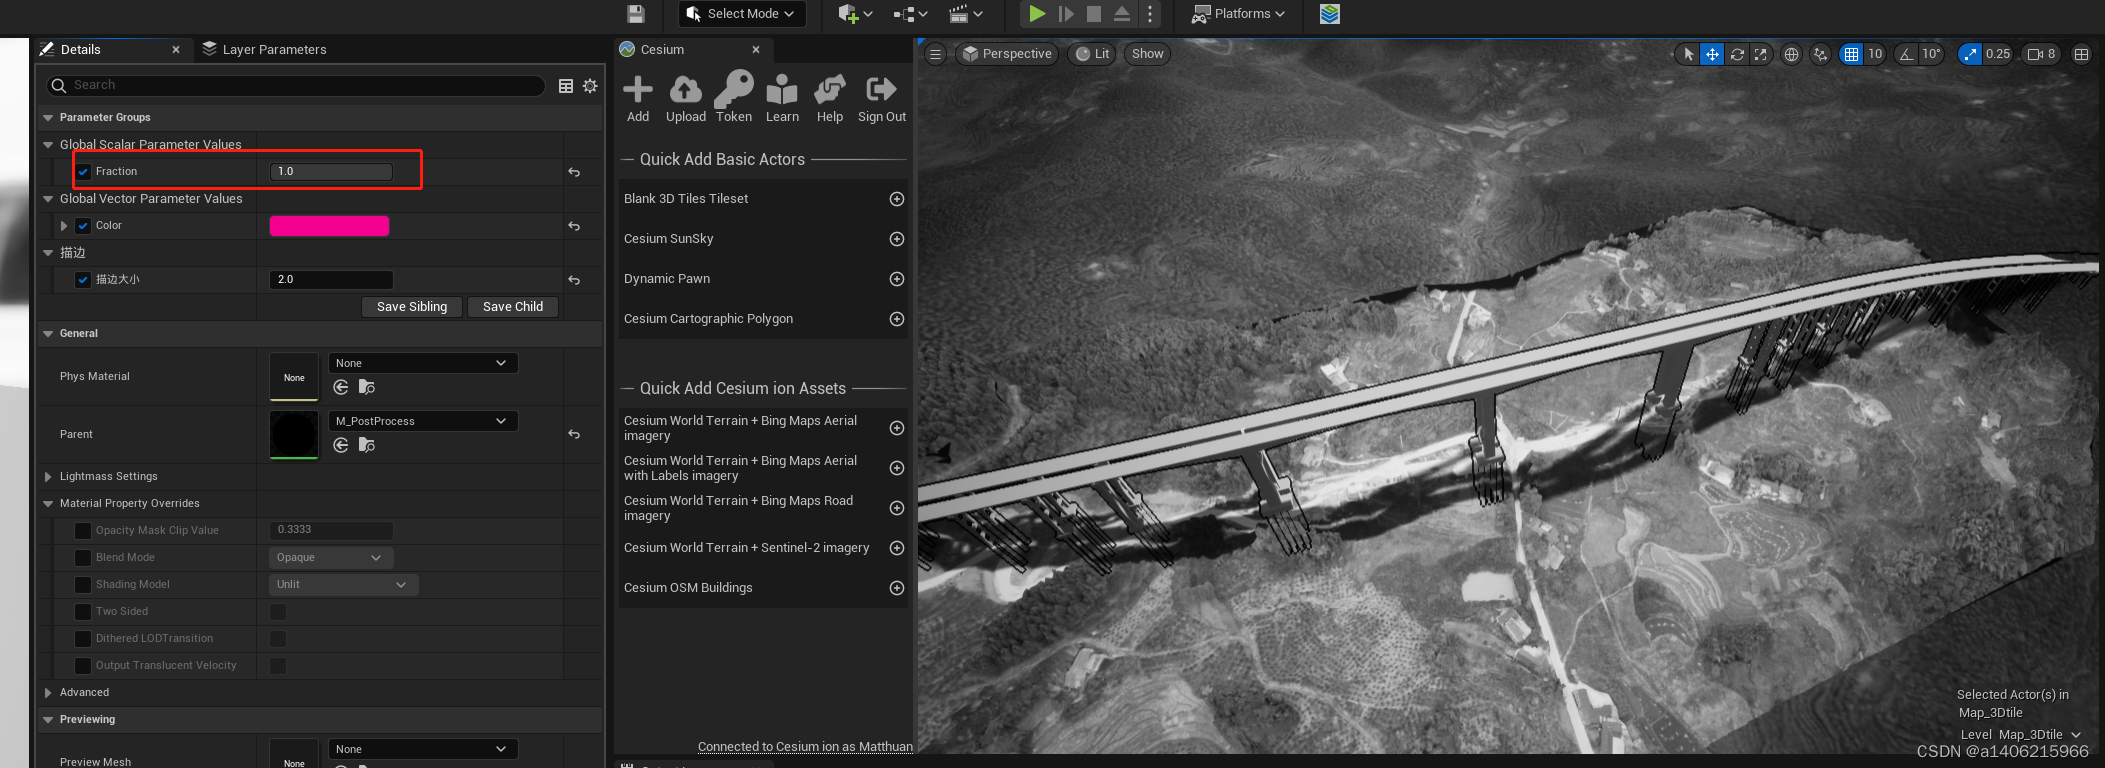This screenshot has width=2105, height=768.
Task: Switch to the Layer Parameters tab
Action: click(x=264, y=50)
